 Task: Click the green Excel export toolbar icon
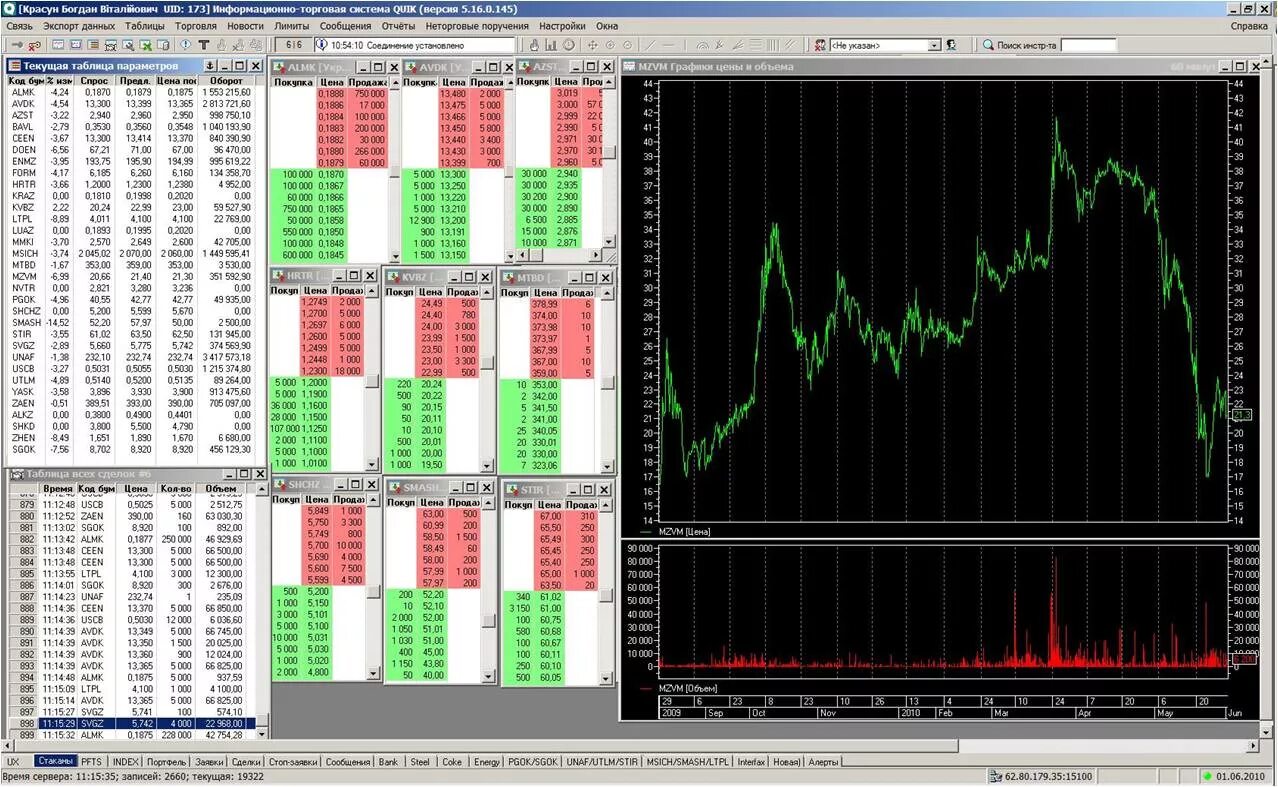(x=146, y=45)
